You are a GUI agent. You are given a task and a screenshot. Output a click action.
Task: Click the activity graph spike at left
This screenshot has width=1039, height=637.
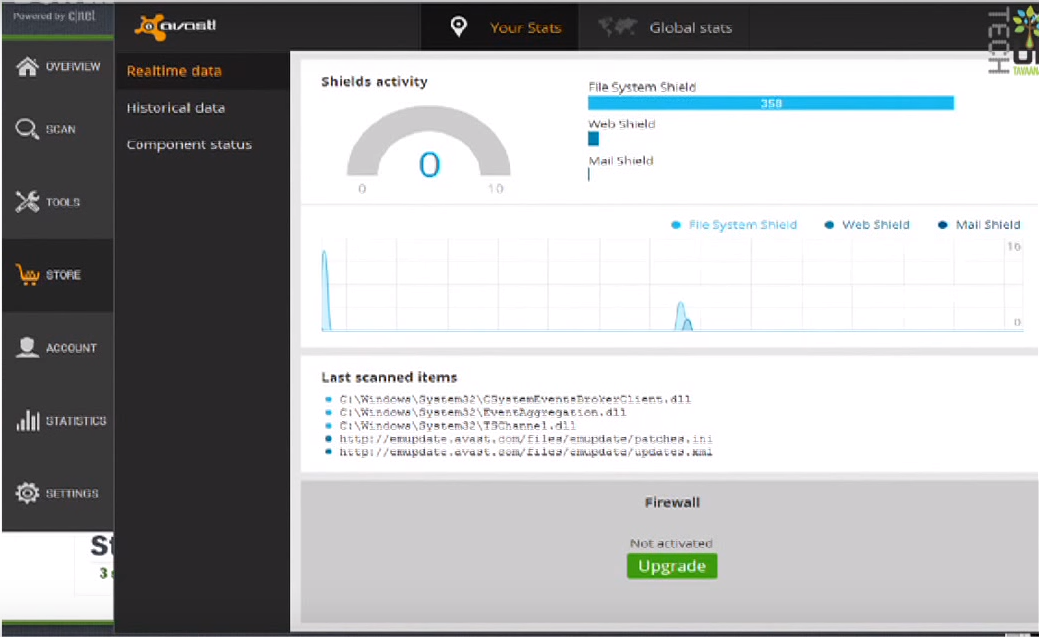pos(325,290)
